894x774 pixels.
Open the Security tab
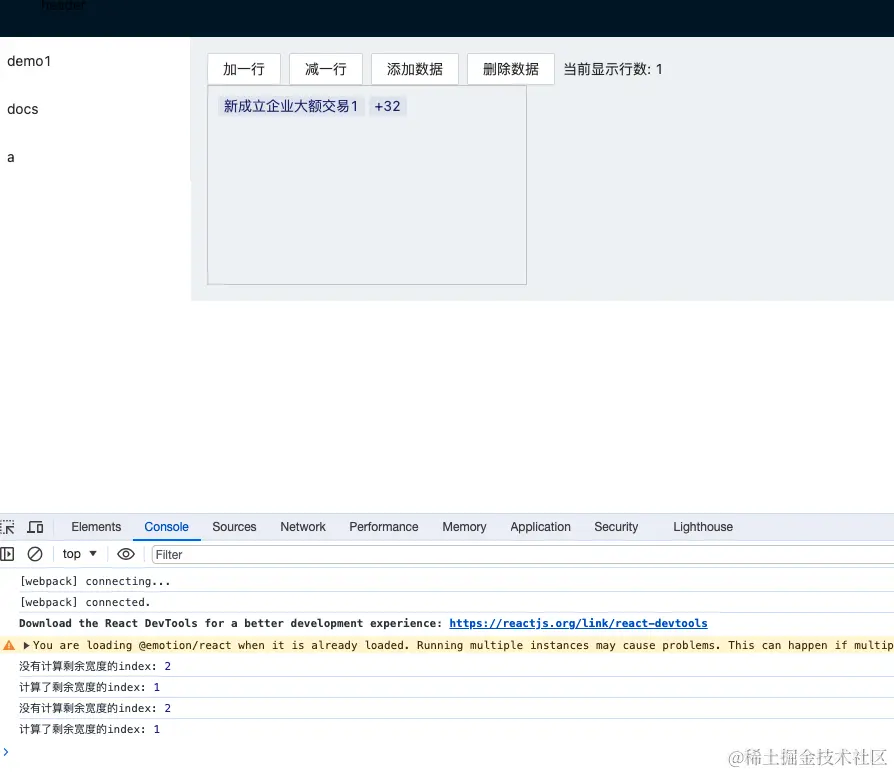[x=616, y=527]
